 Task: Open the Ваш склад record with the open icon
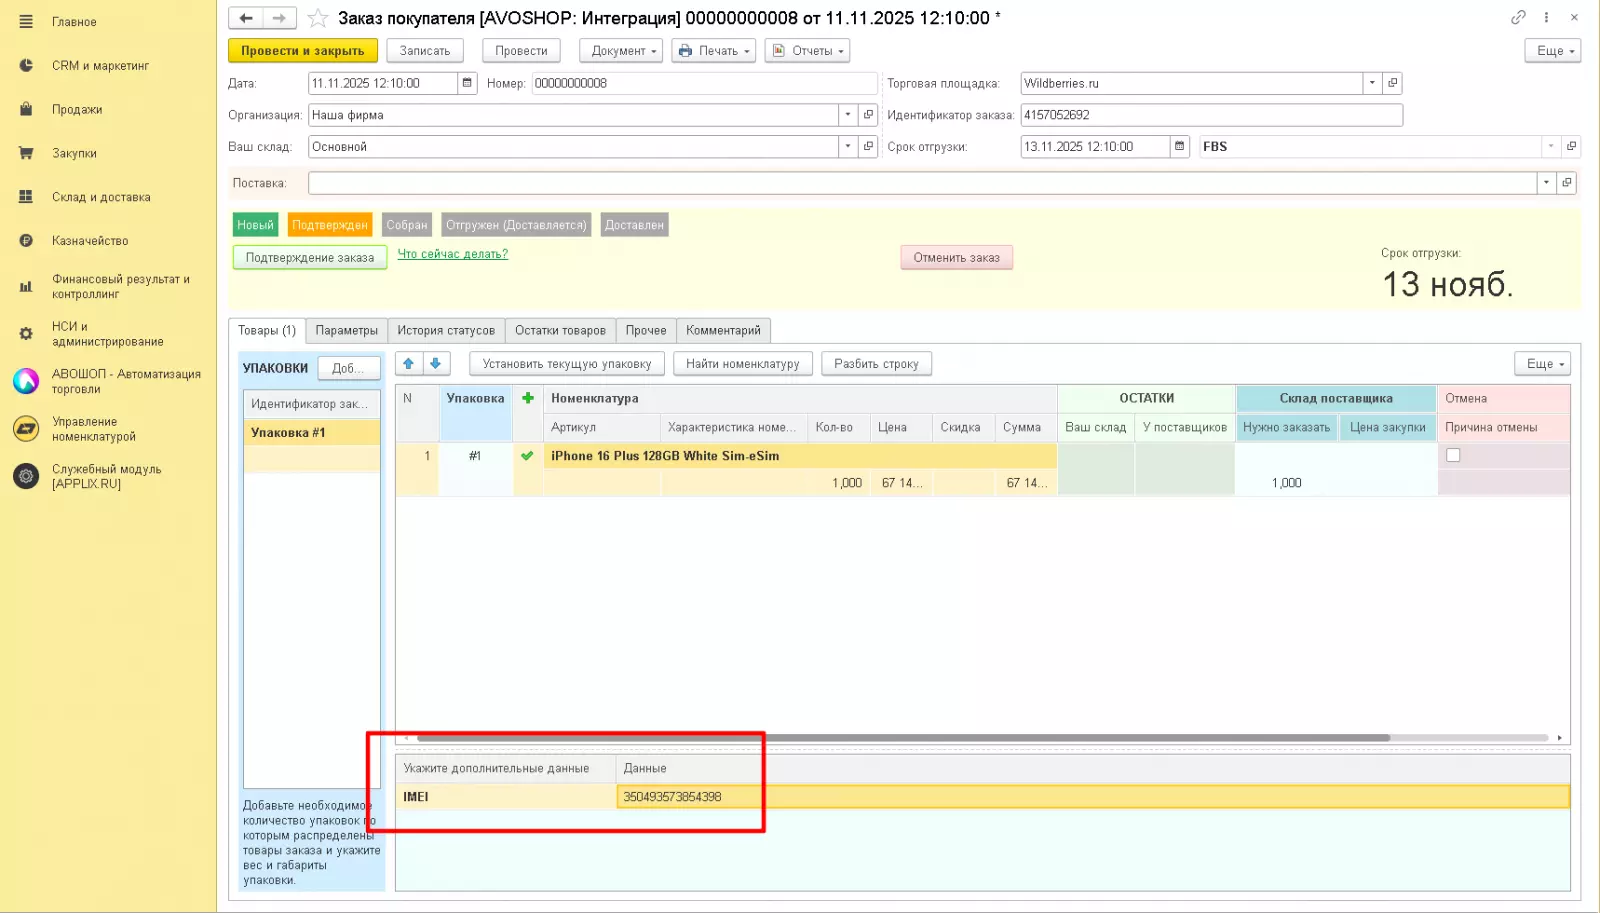tap(868, 146)
